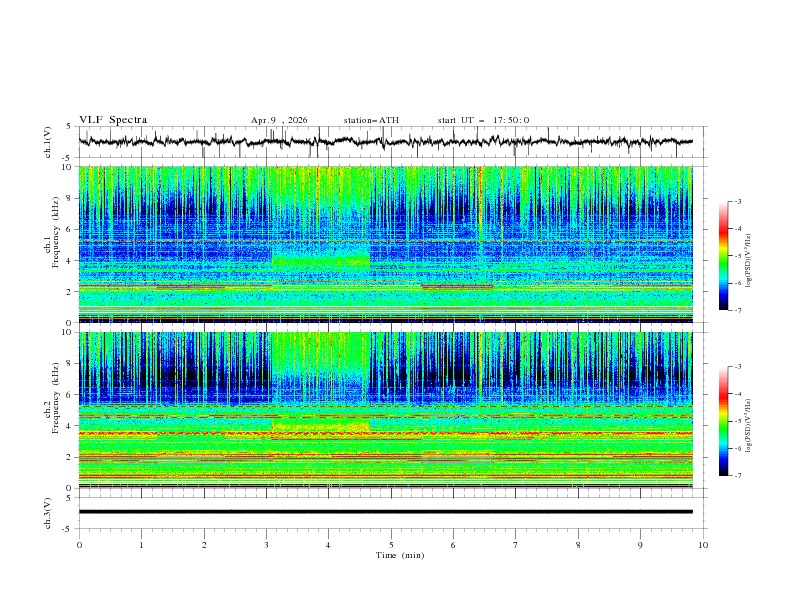The height and width of the screenshot is (612, 792).
Task: Click the "ch.3(V)" axis label
Action: point(48,513)
